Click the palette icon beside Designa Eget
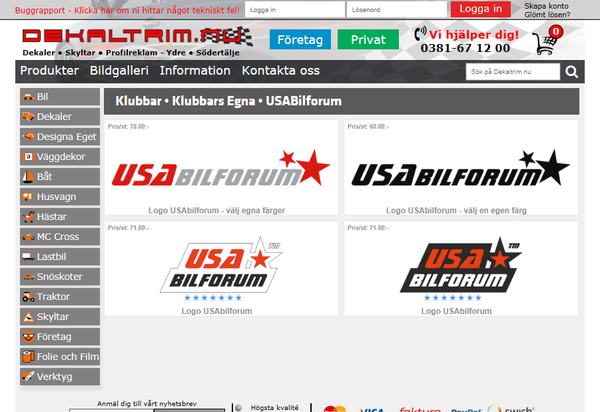Viewport: 600px width, 412px height. [x=28, y=137]
